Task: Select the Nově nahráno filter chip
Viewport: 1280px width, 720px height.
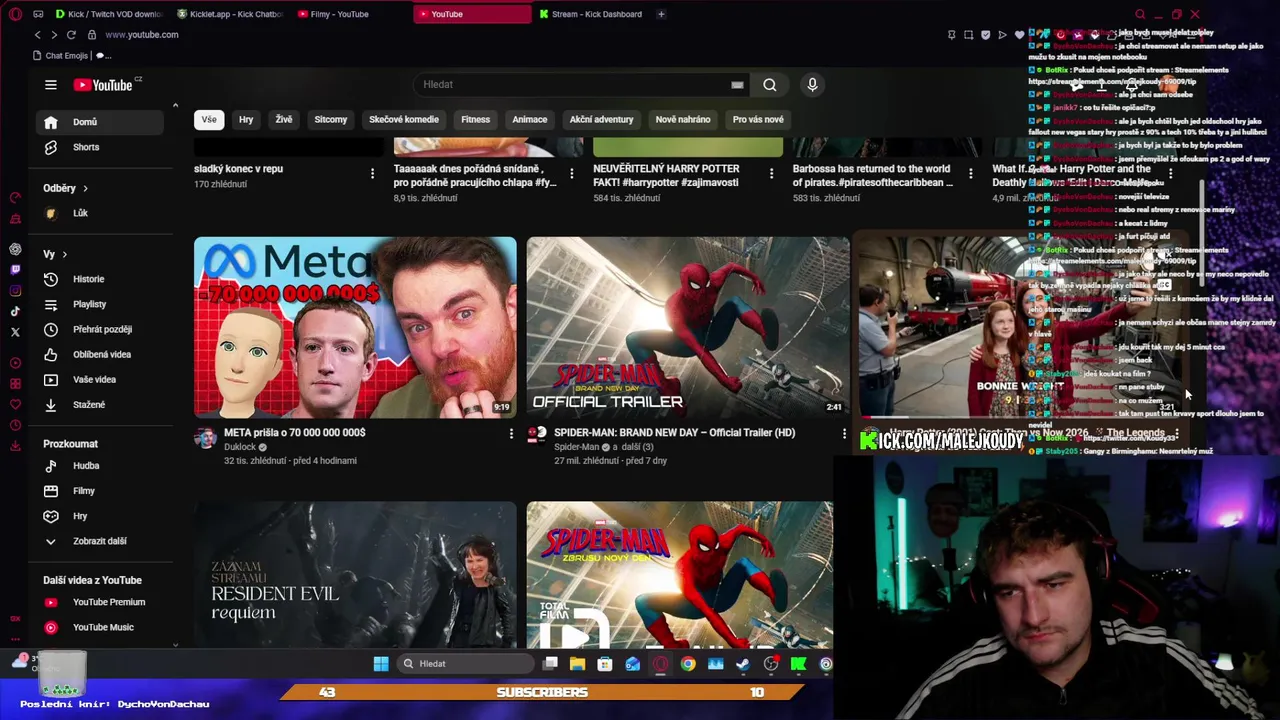Action: pyautogui.click(x=683, y=120)
